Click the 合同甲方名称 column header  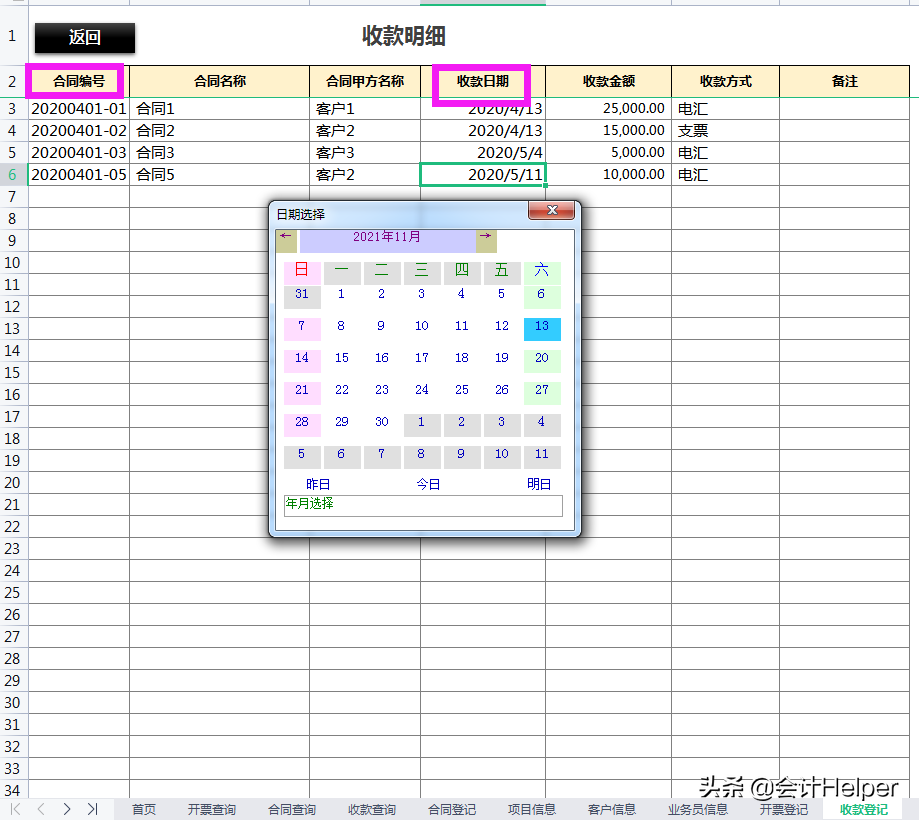click(x=365, y=81)
